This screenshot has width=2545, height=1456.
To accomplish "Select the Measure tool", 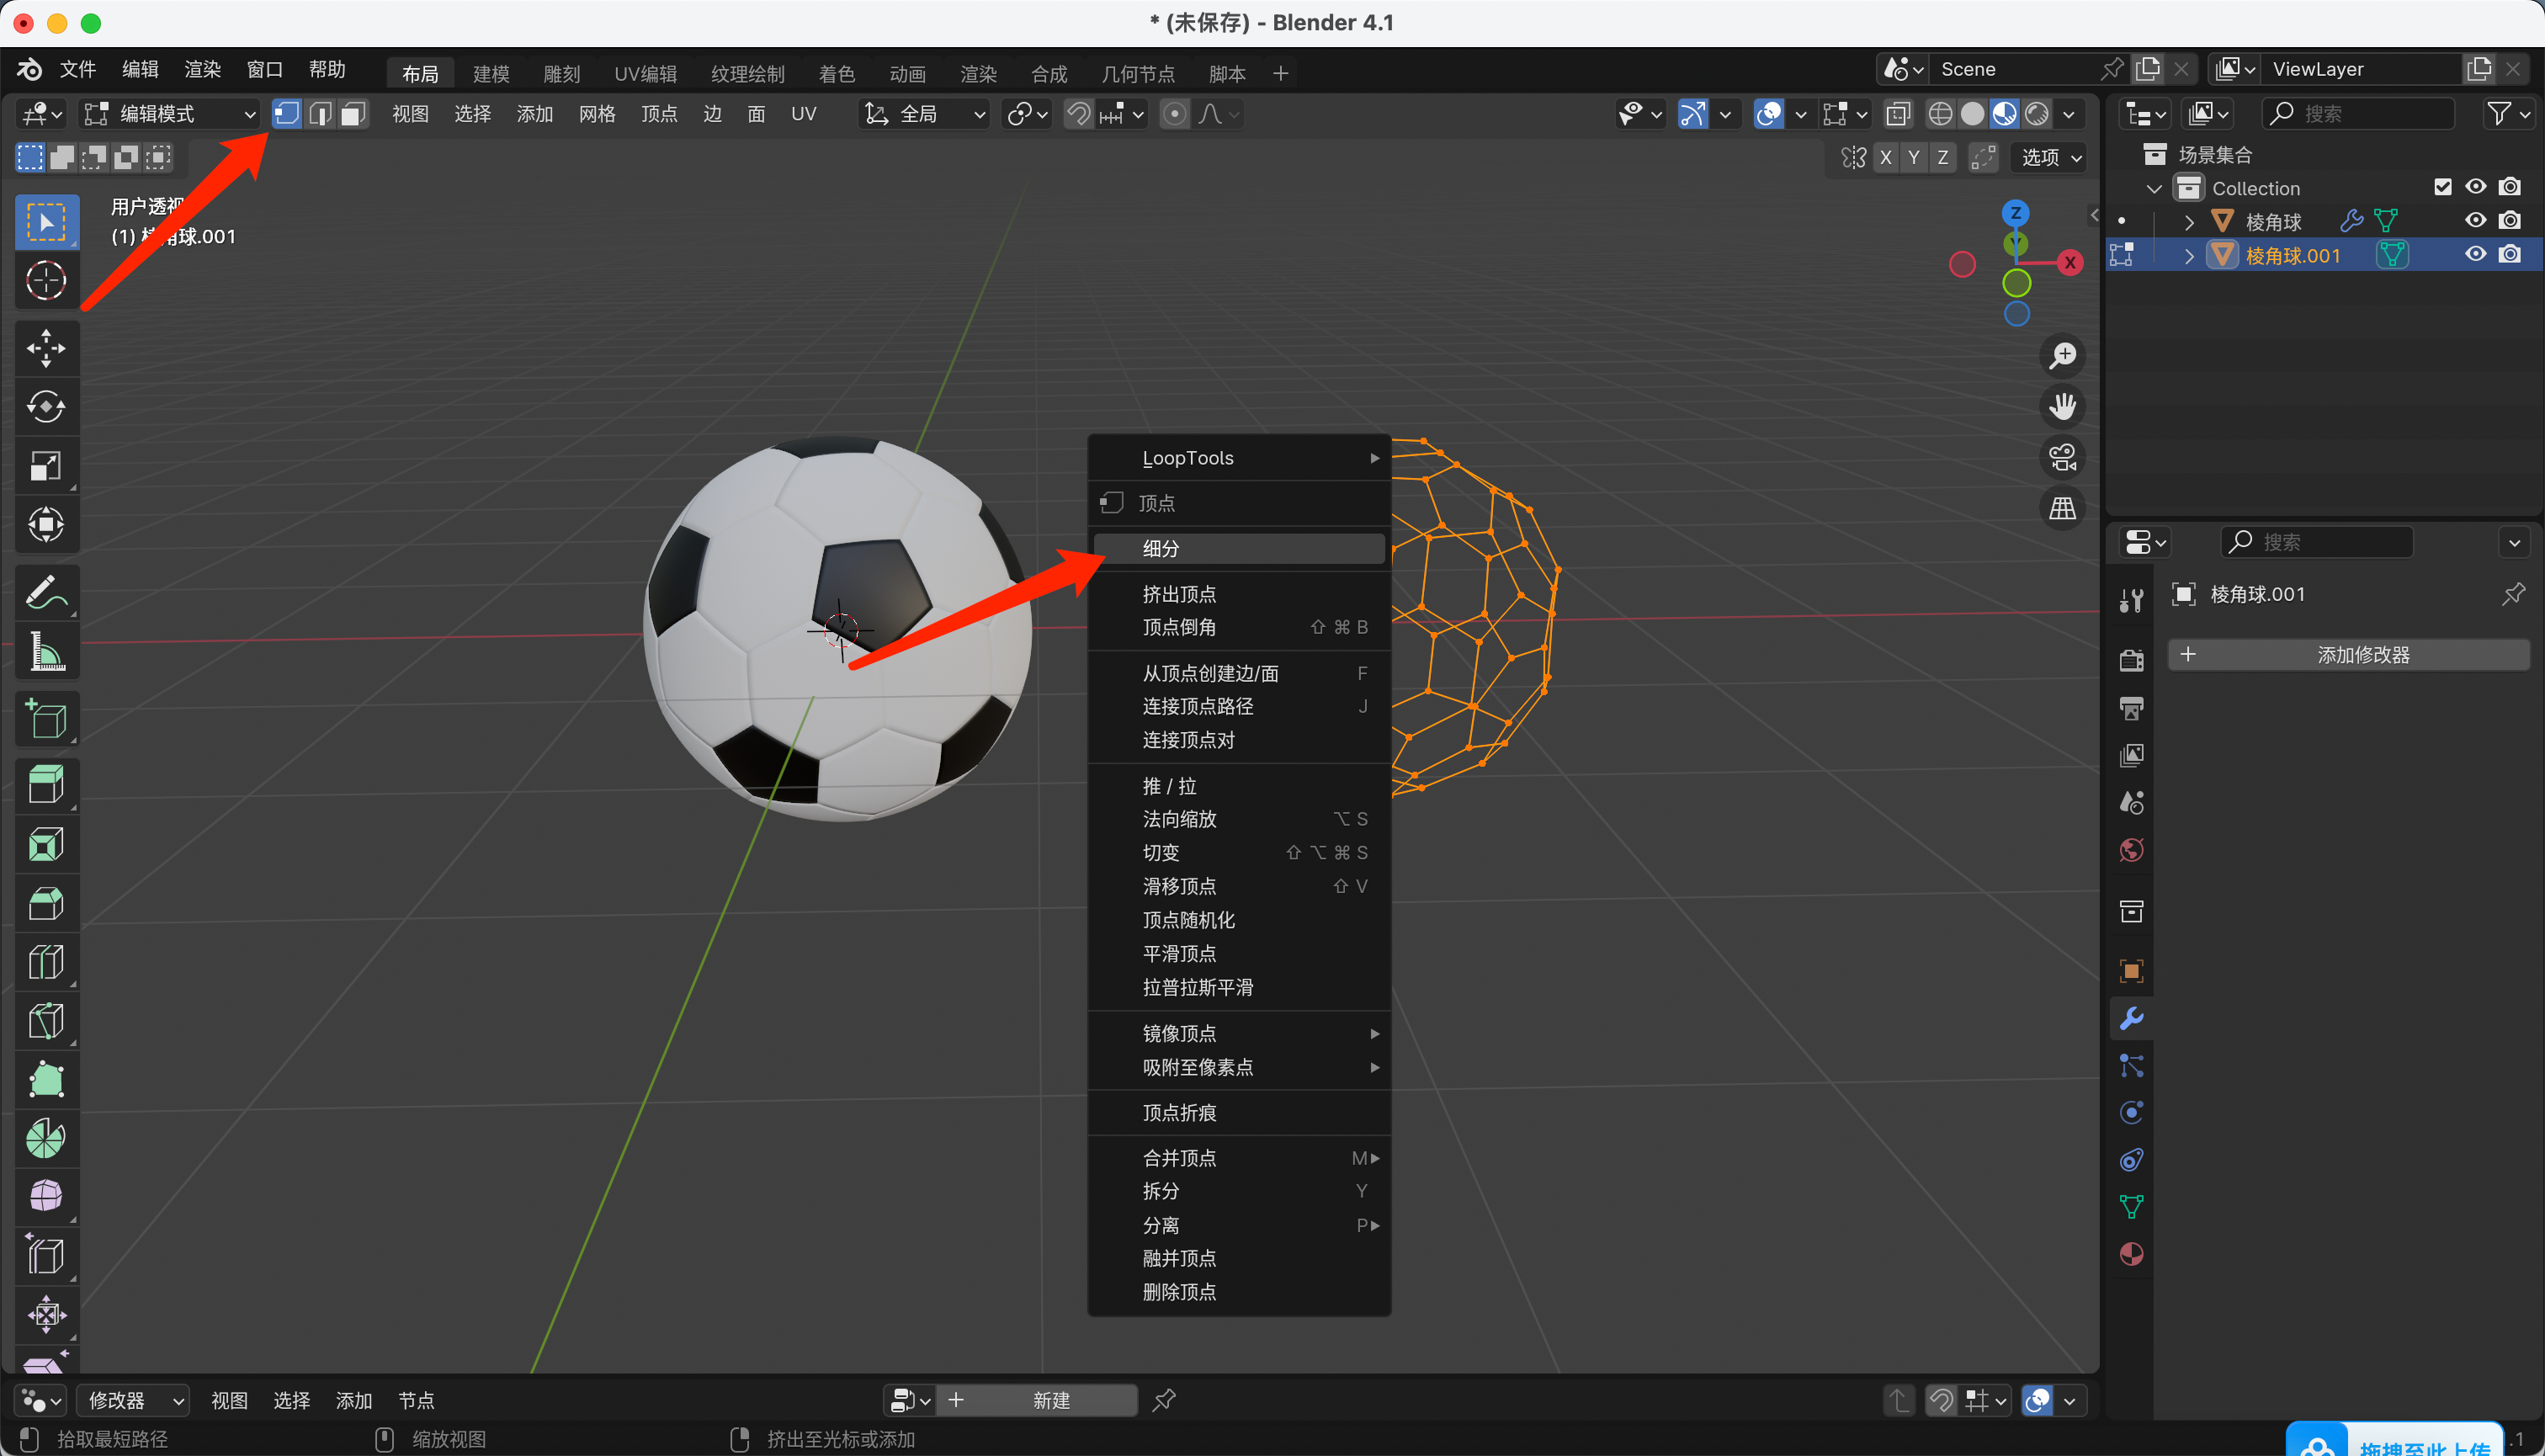I will click(x=46, y=652).
